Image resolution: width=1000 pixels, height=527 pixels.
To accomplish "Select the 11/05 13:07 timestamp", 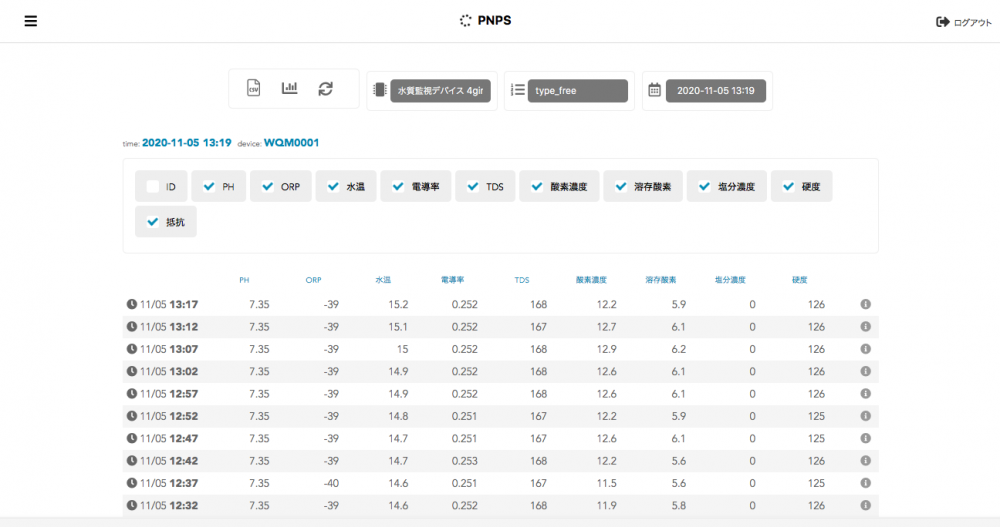I will 169,349.
